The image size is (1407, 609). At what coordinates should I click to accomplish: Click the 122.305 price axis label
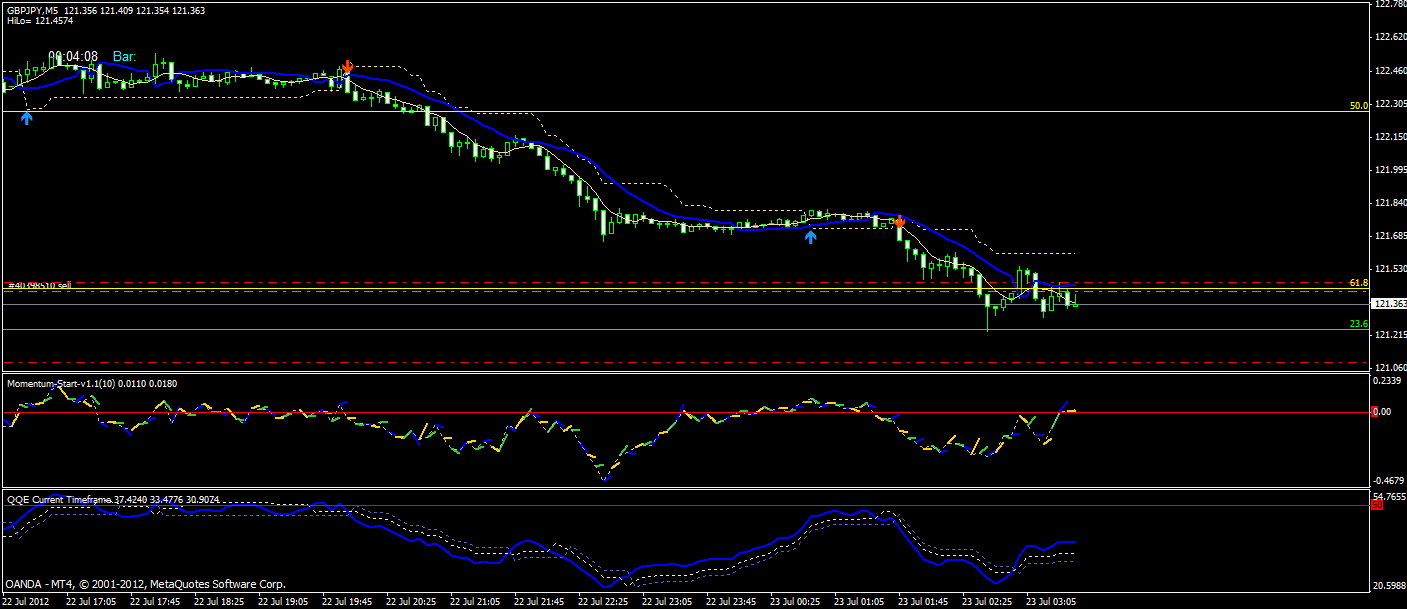tap(1389, 104)
